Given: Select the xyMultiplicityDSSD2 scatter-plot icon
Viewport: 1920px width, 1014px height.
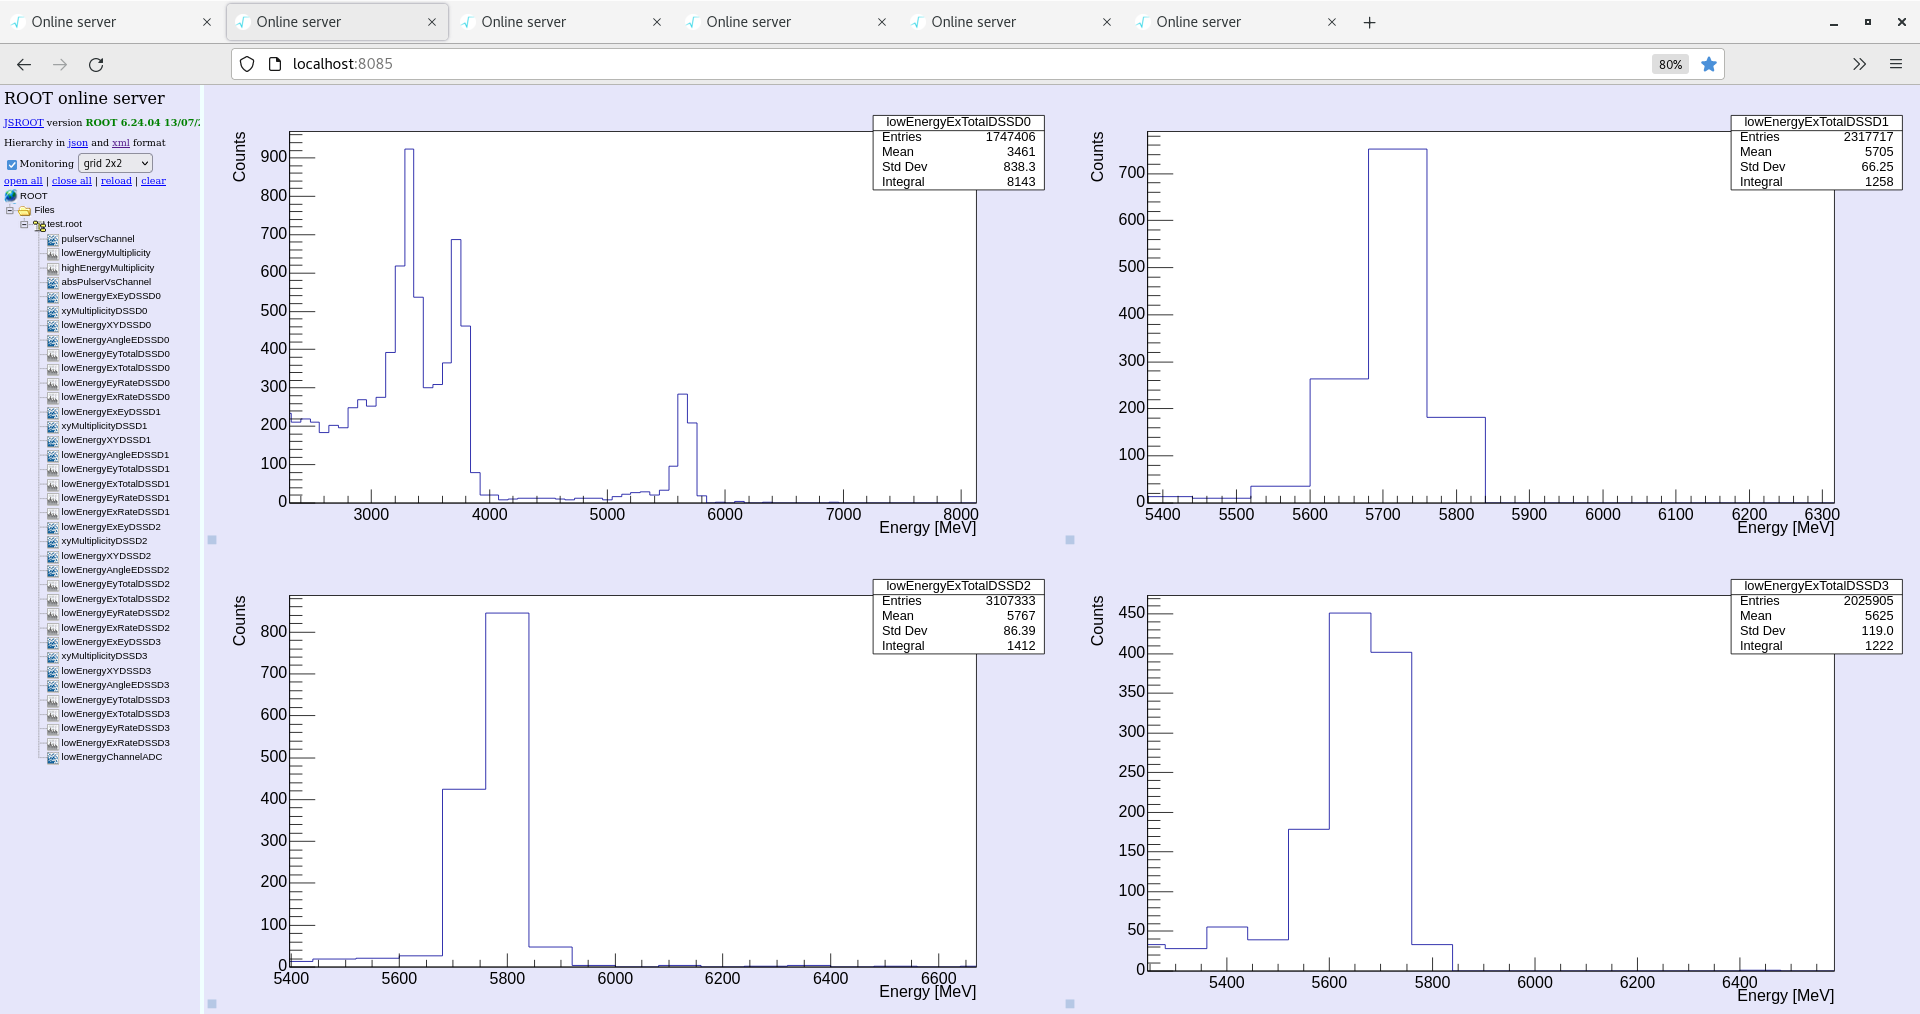Looking at the screenshot, I should click(x=52, y=541).
